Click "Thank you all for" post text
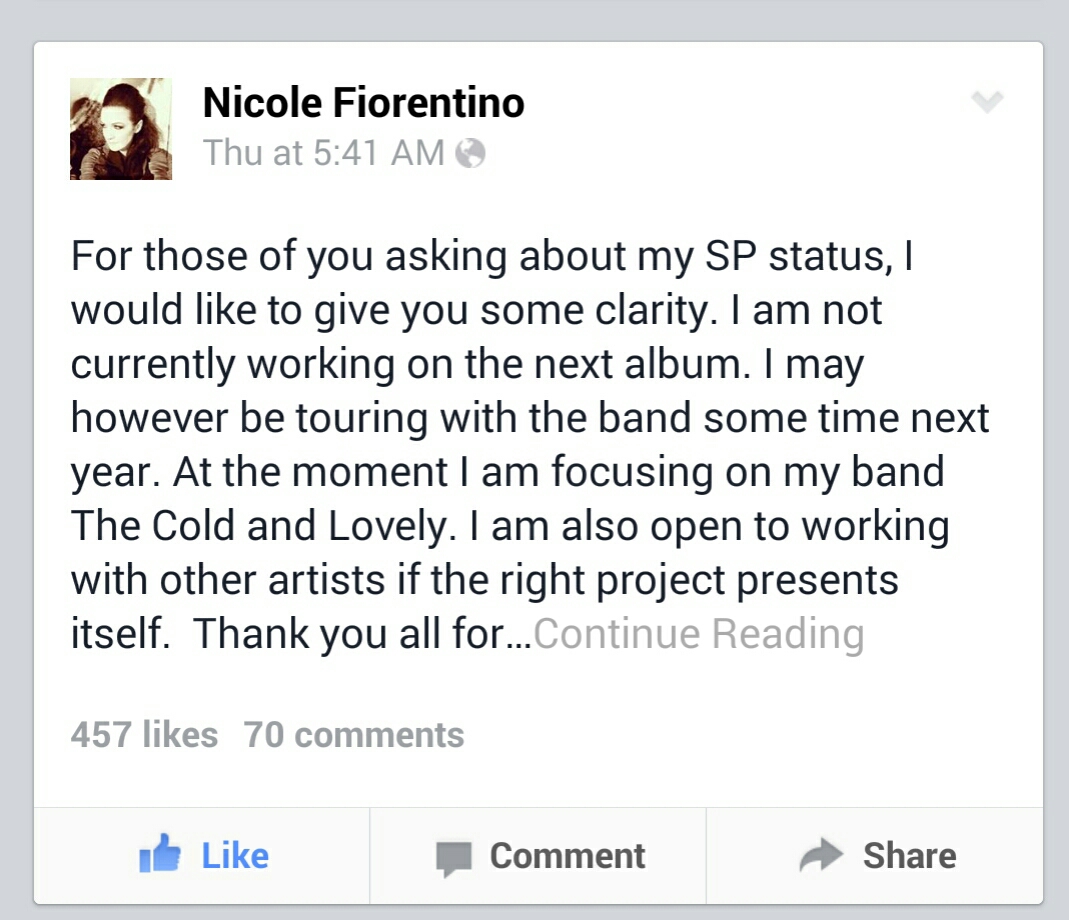Screen dimensions: 1069x920 (349, 634)
